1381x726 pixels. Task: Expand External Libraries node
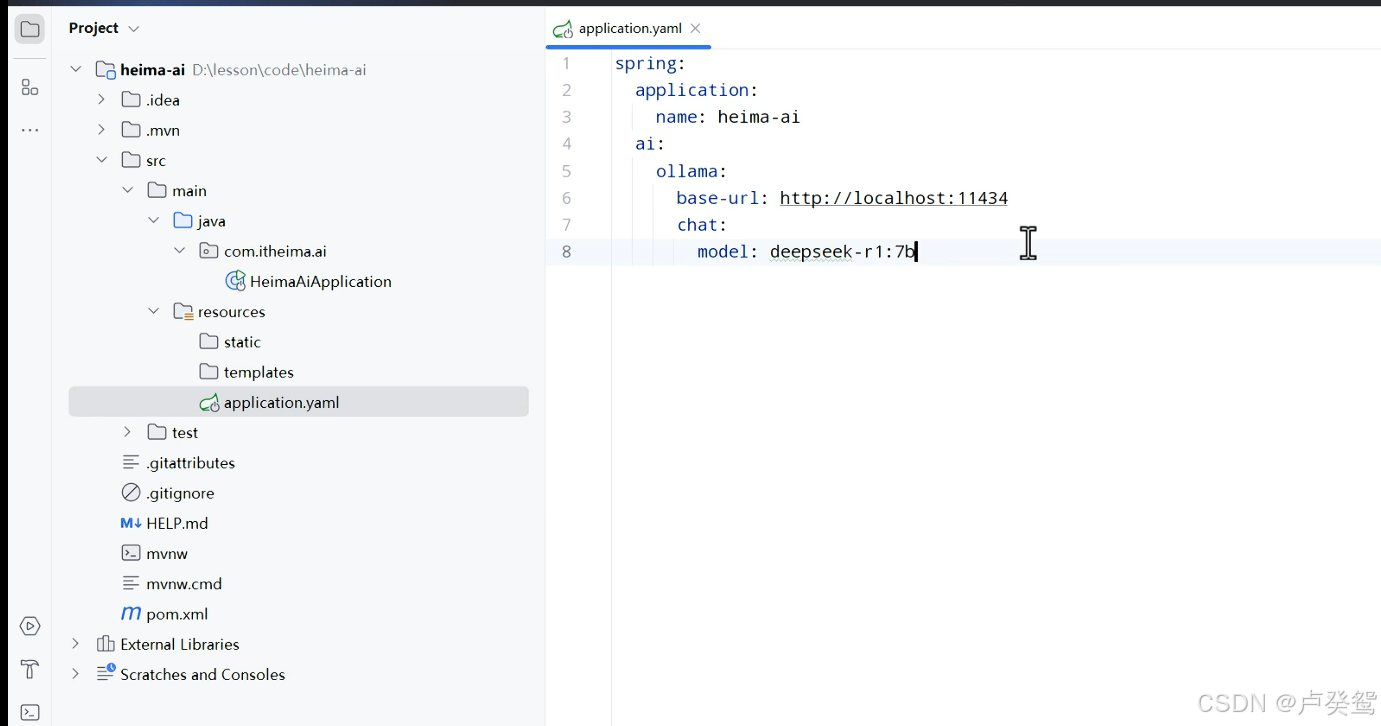point(76,644)
